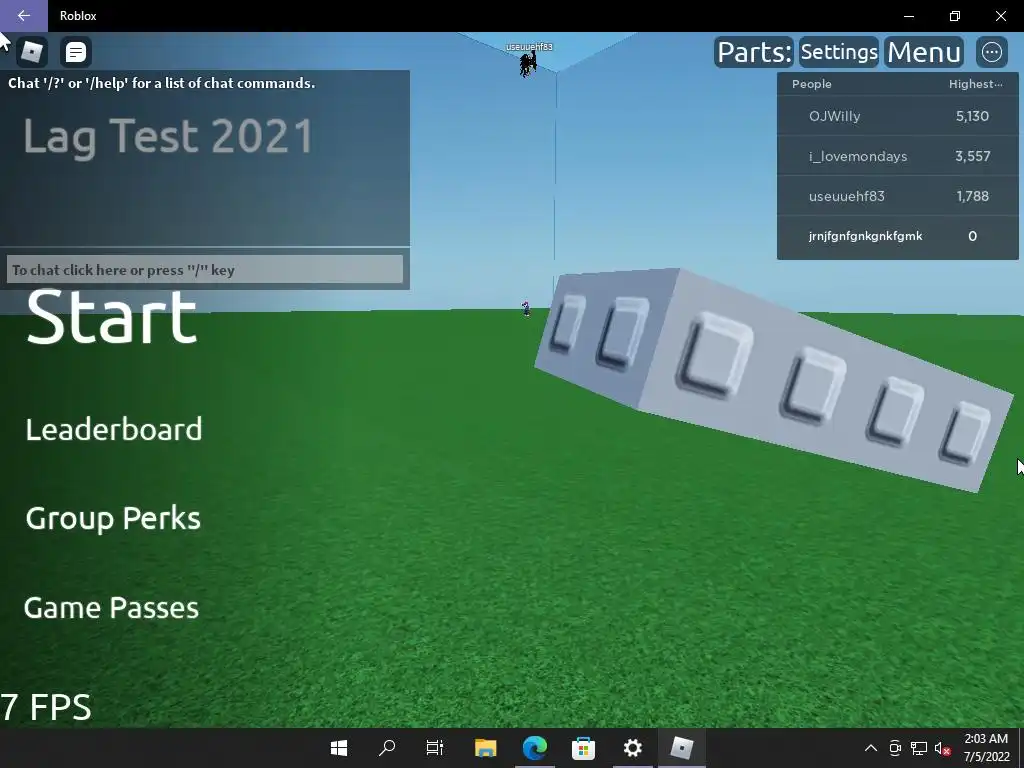This screenshot has width=1024, height=768.
Task: Click the Parts: button
Action: (x=754, y=52)
